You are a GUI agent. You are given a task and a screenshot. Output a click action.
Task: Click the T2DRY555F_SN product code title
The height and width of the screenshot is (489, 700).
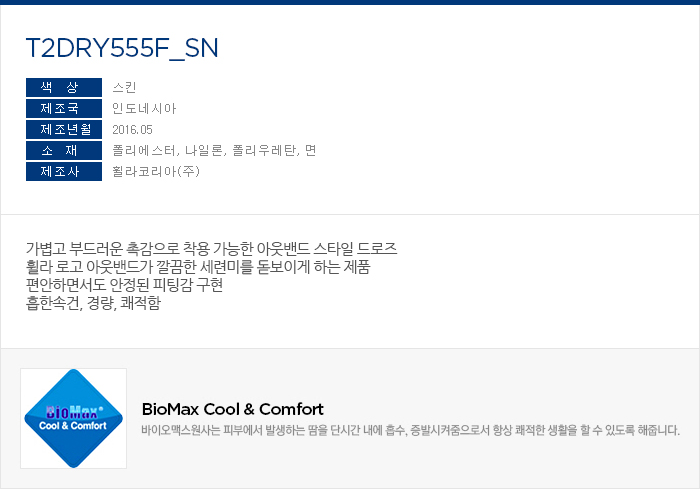(x=122, y=49)
